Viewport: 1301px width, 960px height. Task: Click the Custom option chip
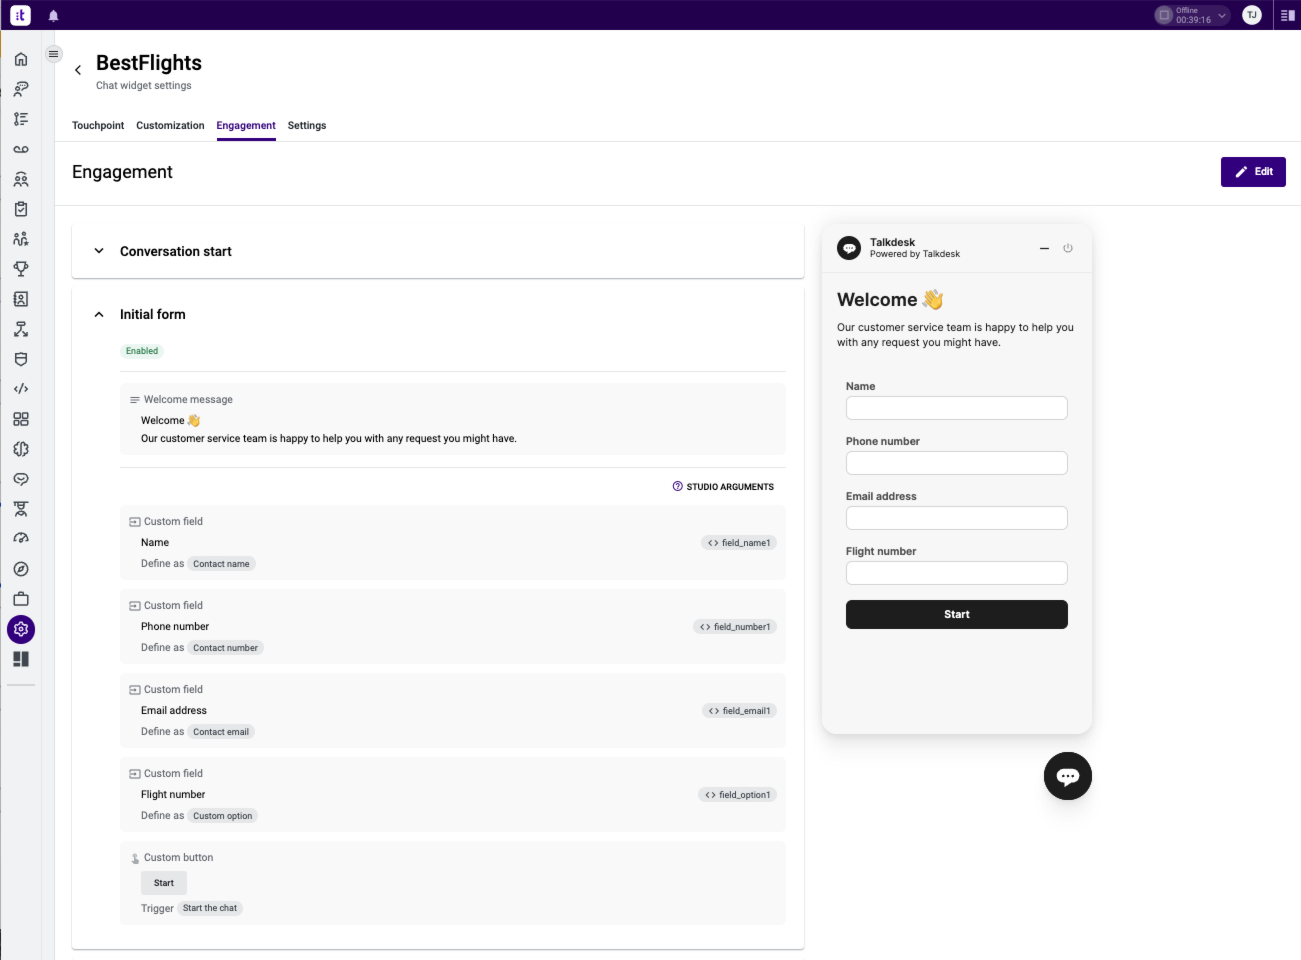click(x=223, y=816)
